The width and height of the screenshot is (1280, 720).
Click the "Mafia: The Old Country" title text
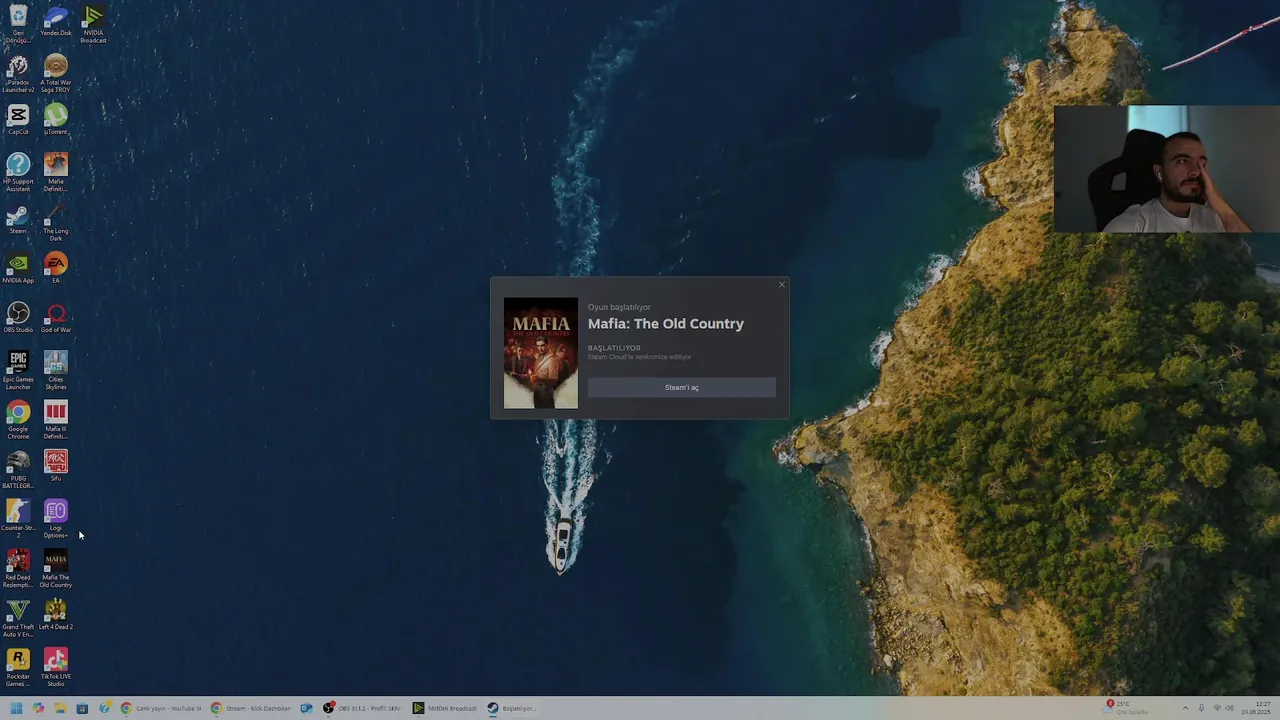pyautogui.click(x=666, y=324)
